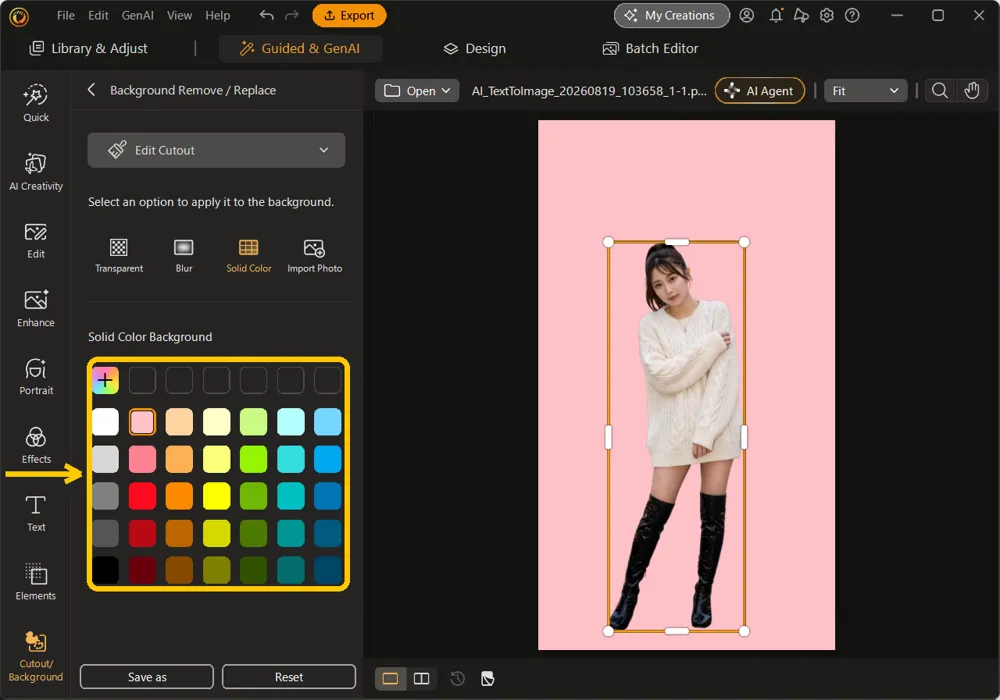Screen dimensions: 1000x700
Task: Click the AI_TextToImage file name
Action: (x=589, y=91)
